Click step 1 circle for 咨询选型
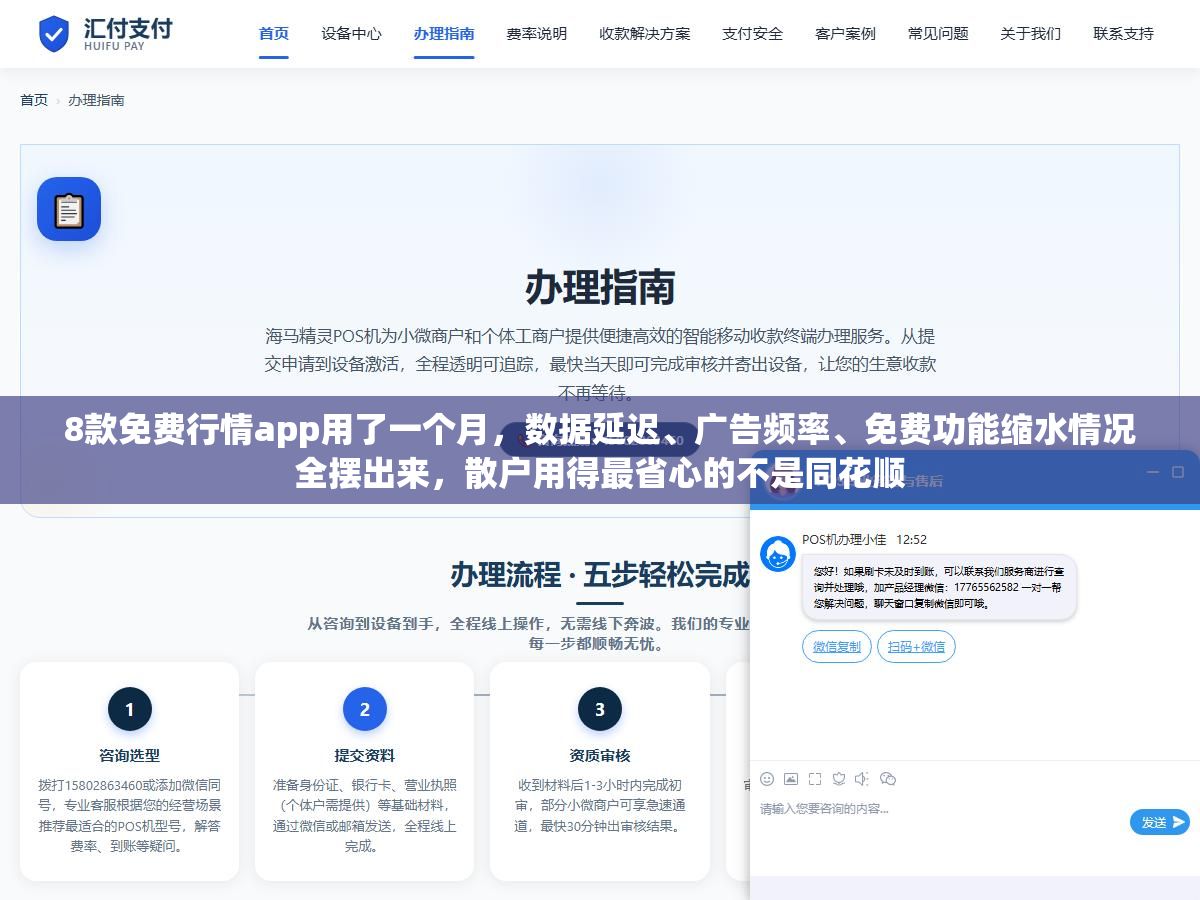Screen dimensions: 1200x900 pyautogui.click(x=129, y=710)
